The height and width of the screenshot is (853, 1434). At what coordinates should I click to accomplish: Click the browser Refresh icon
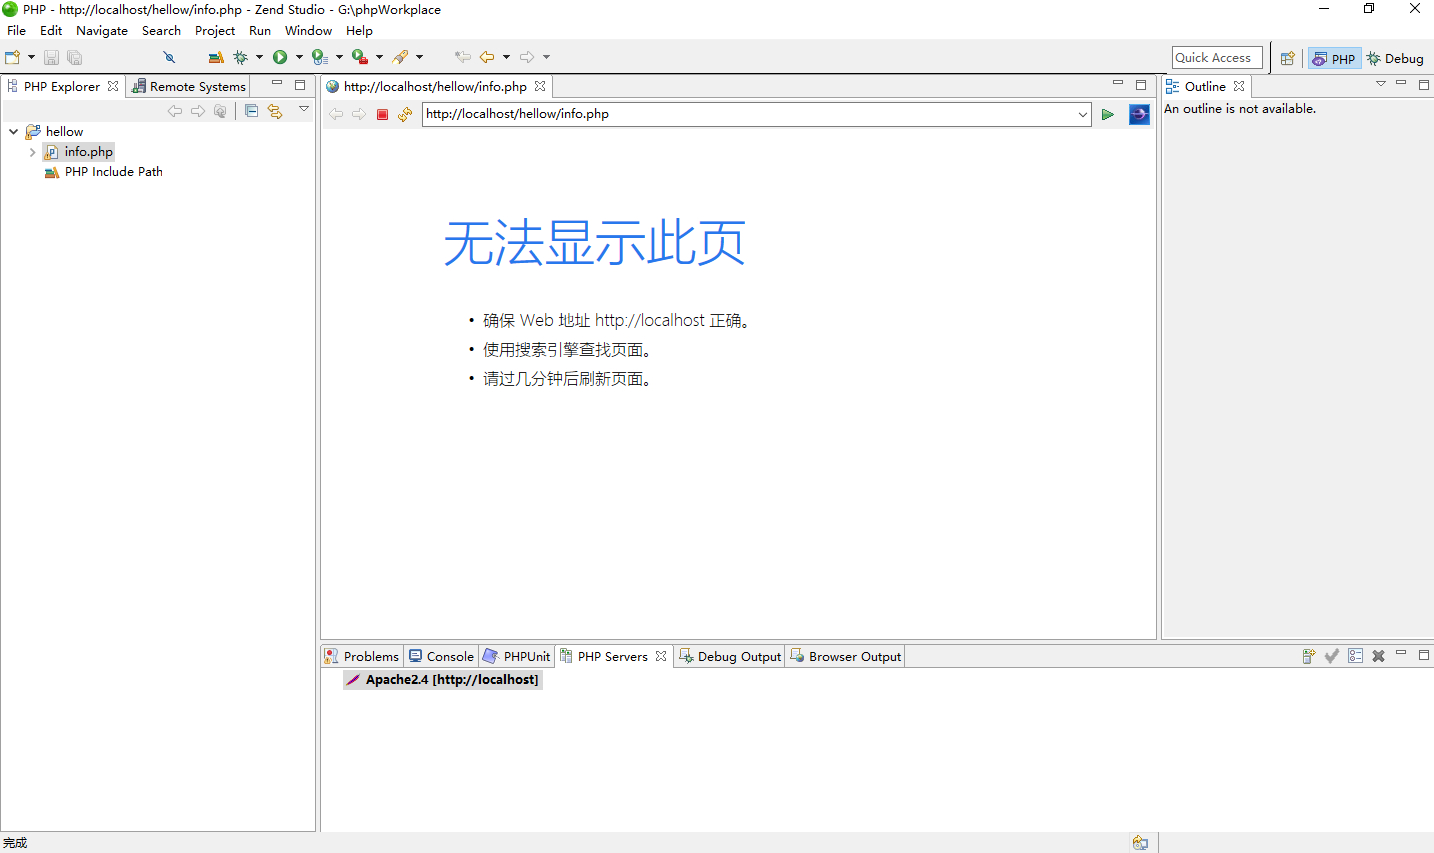click(405, 115)
